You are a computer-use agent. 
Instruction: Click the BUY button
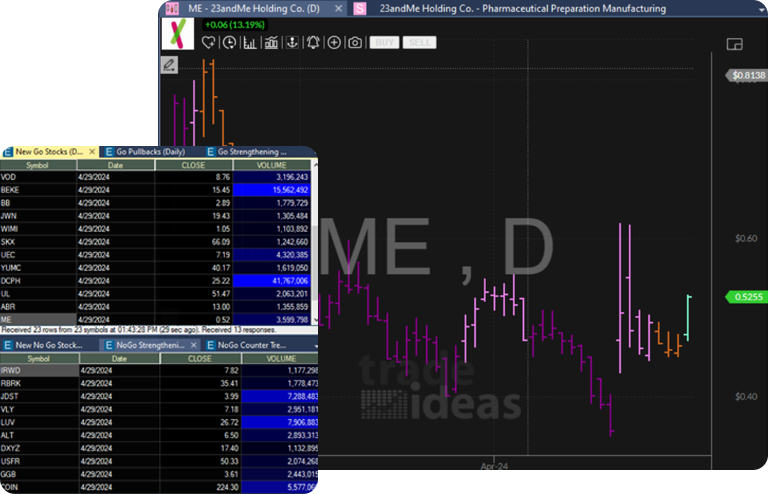pyautogui.click(x=384, y=43)
